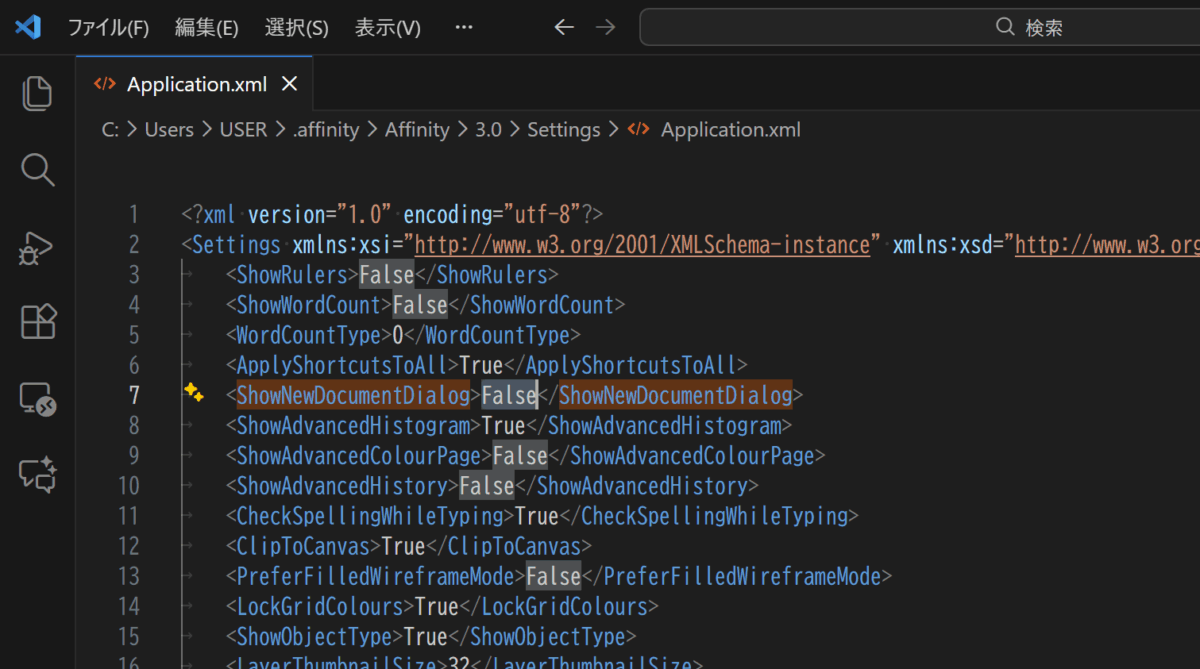Open the Explorer view in activity bar
The image size is (1200, 669).
coord(37,93)
